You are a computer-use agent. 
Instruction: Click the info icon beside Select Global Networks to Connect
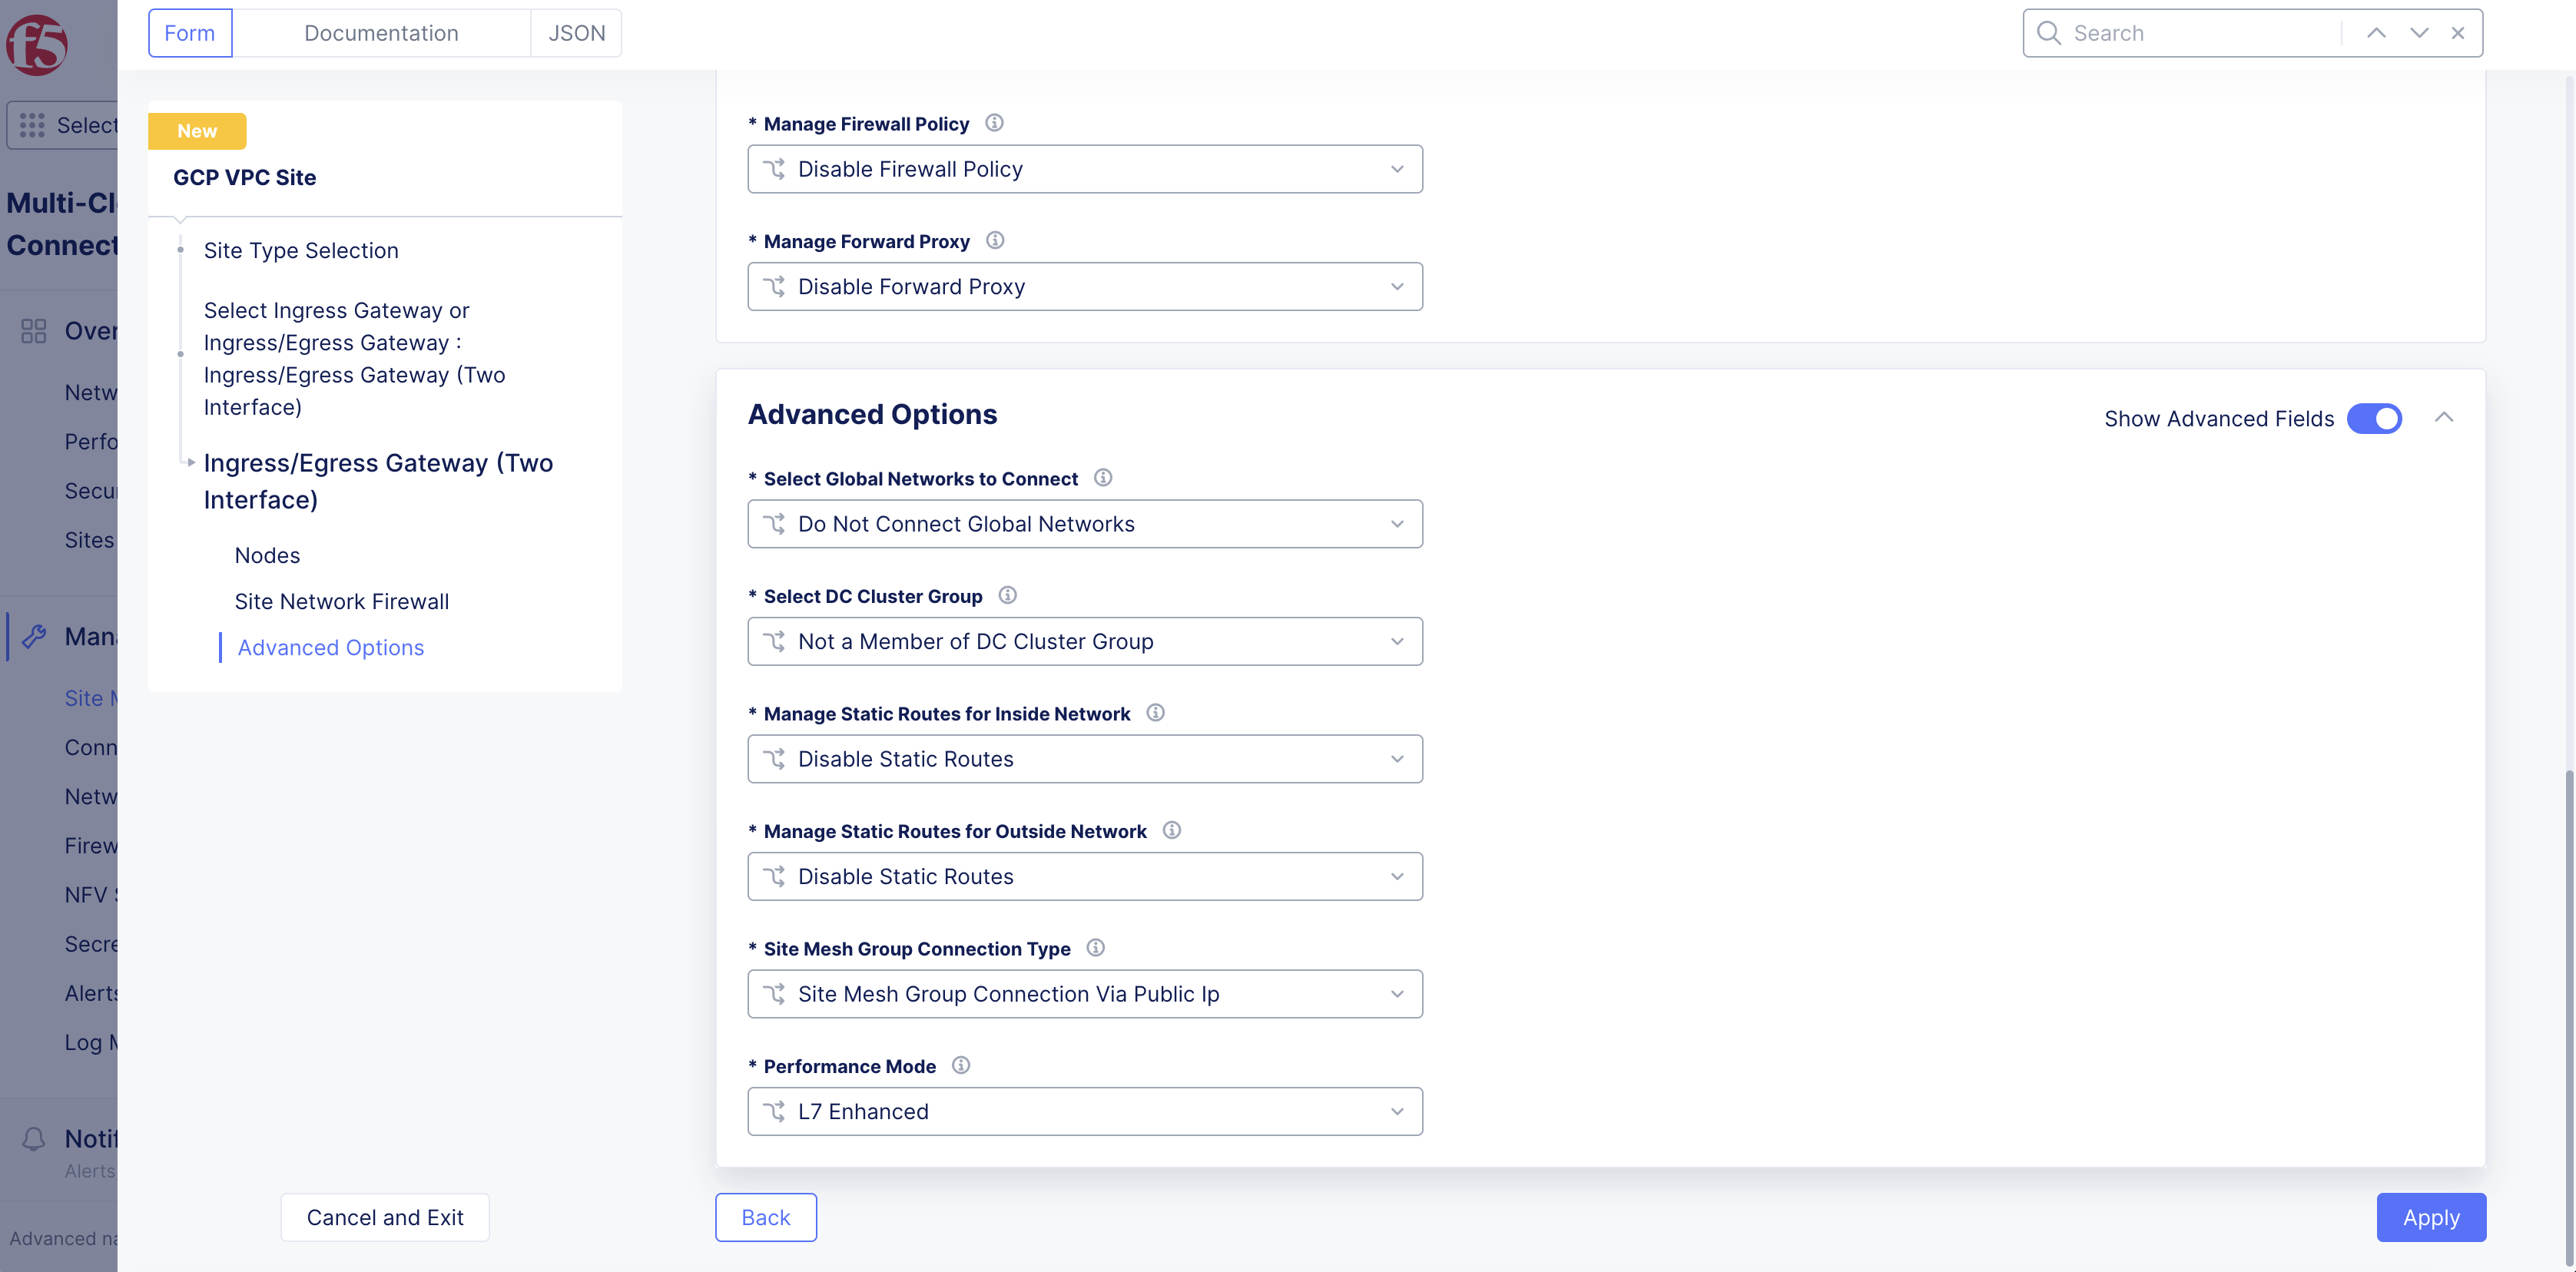[x=1104, y=478]
